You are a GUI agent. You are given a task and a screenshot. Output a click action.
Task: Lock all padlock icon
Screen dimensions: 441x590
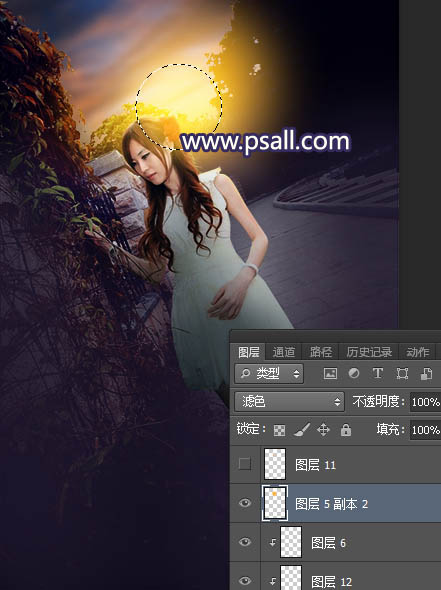[x=346, y=429]
